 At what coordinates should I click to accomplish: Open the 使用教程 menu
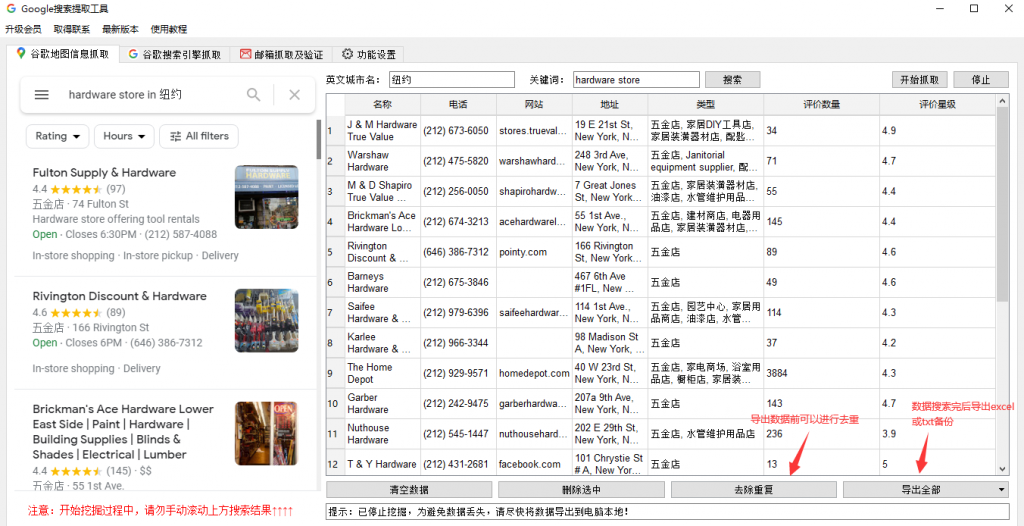pos(168,29)
